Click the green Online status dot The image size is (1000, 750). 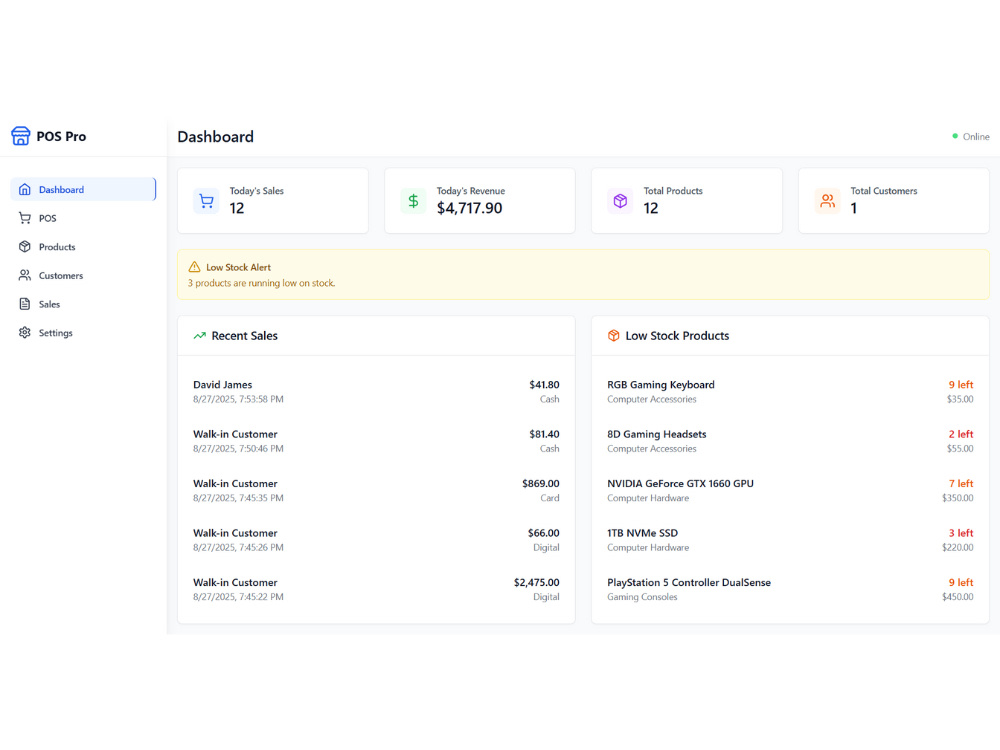point(955,136)
